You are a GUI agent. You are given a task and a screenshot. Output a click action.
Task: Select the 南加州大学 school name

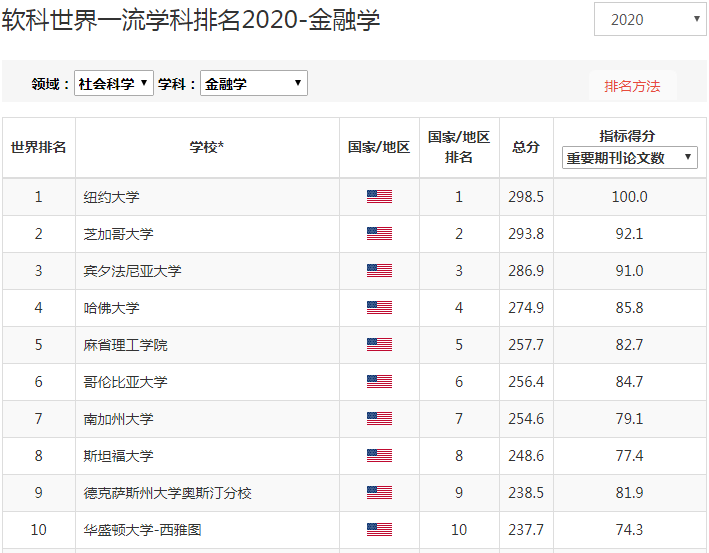118,419
